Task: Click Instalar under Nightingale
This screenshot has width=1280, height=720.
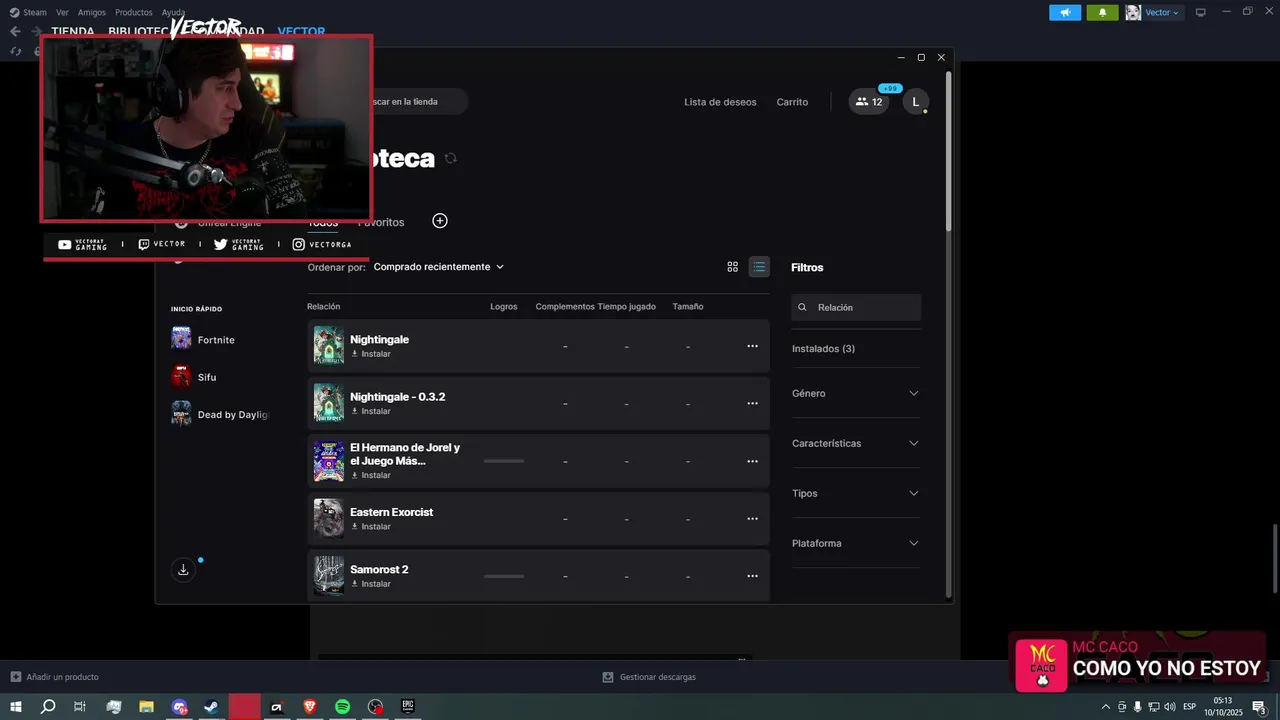Action: 371,354
